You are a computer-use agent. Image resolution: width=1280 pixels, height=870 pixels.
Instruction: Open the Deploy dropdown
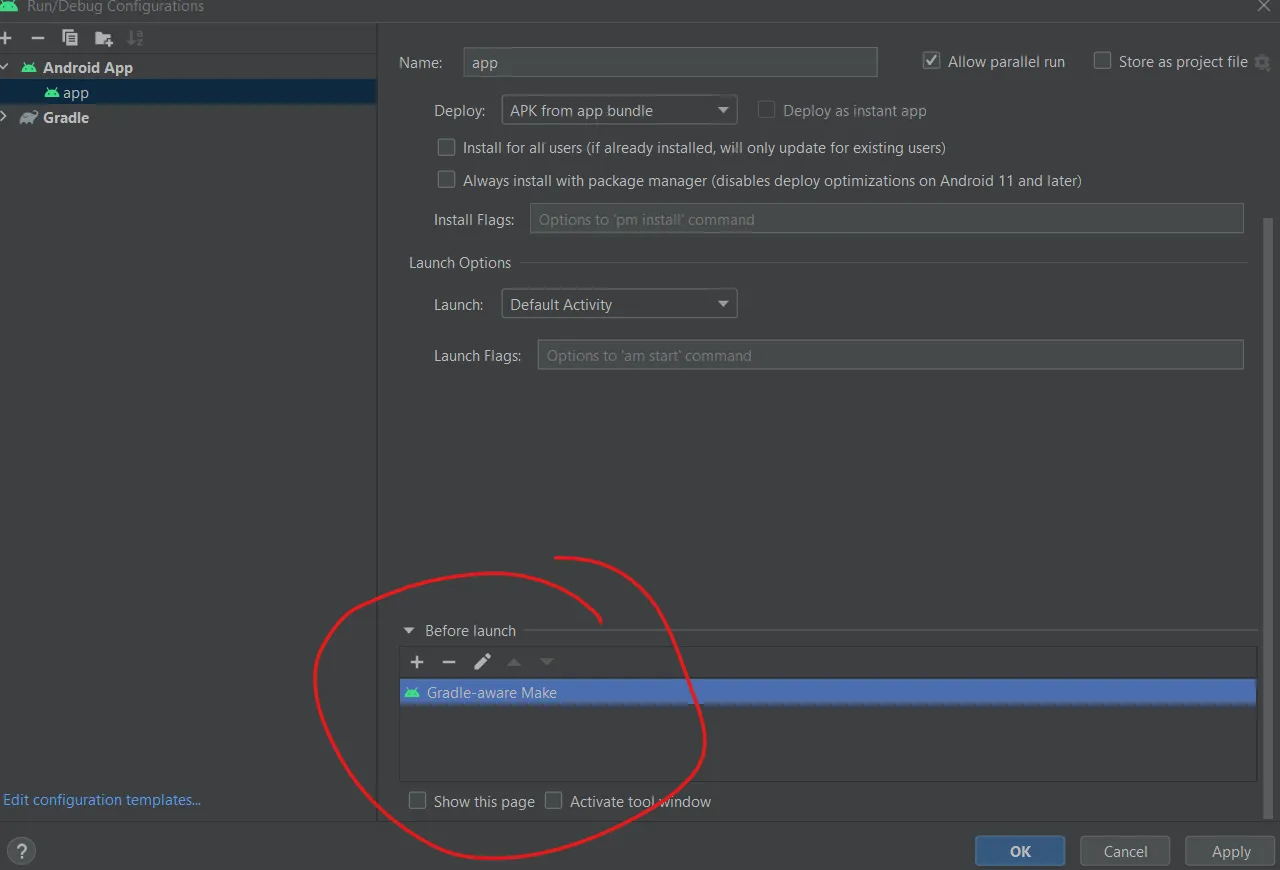[x=619, y=110]
